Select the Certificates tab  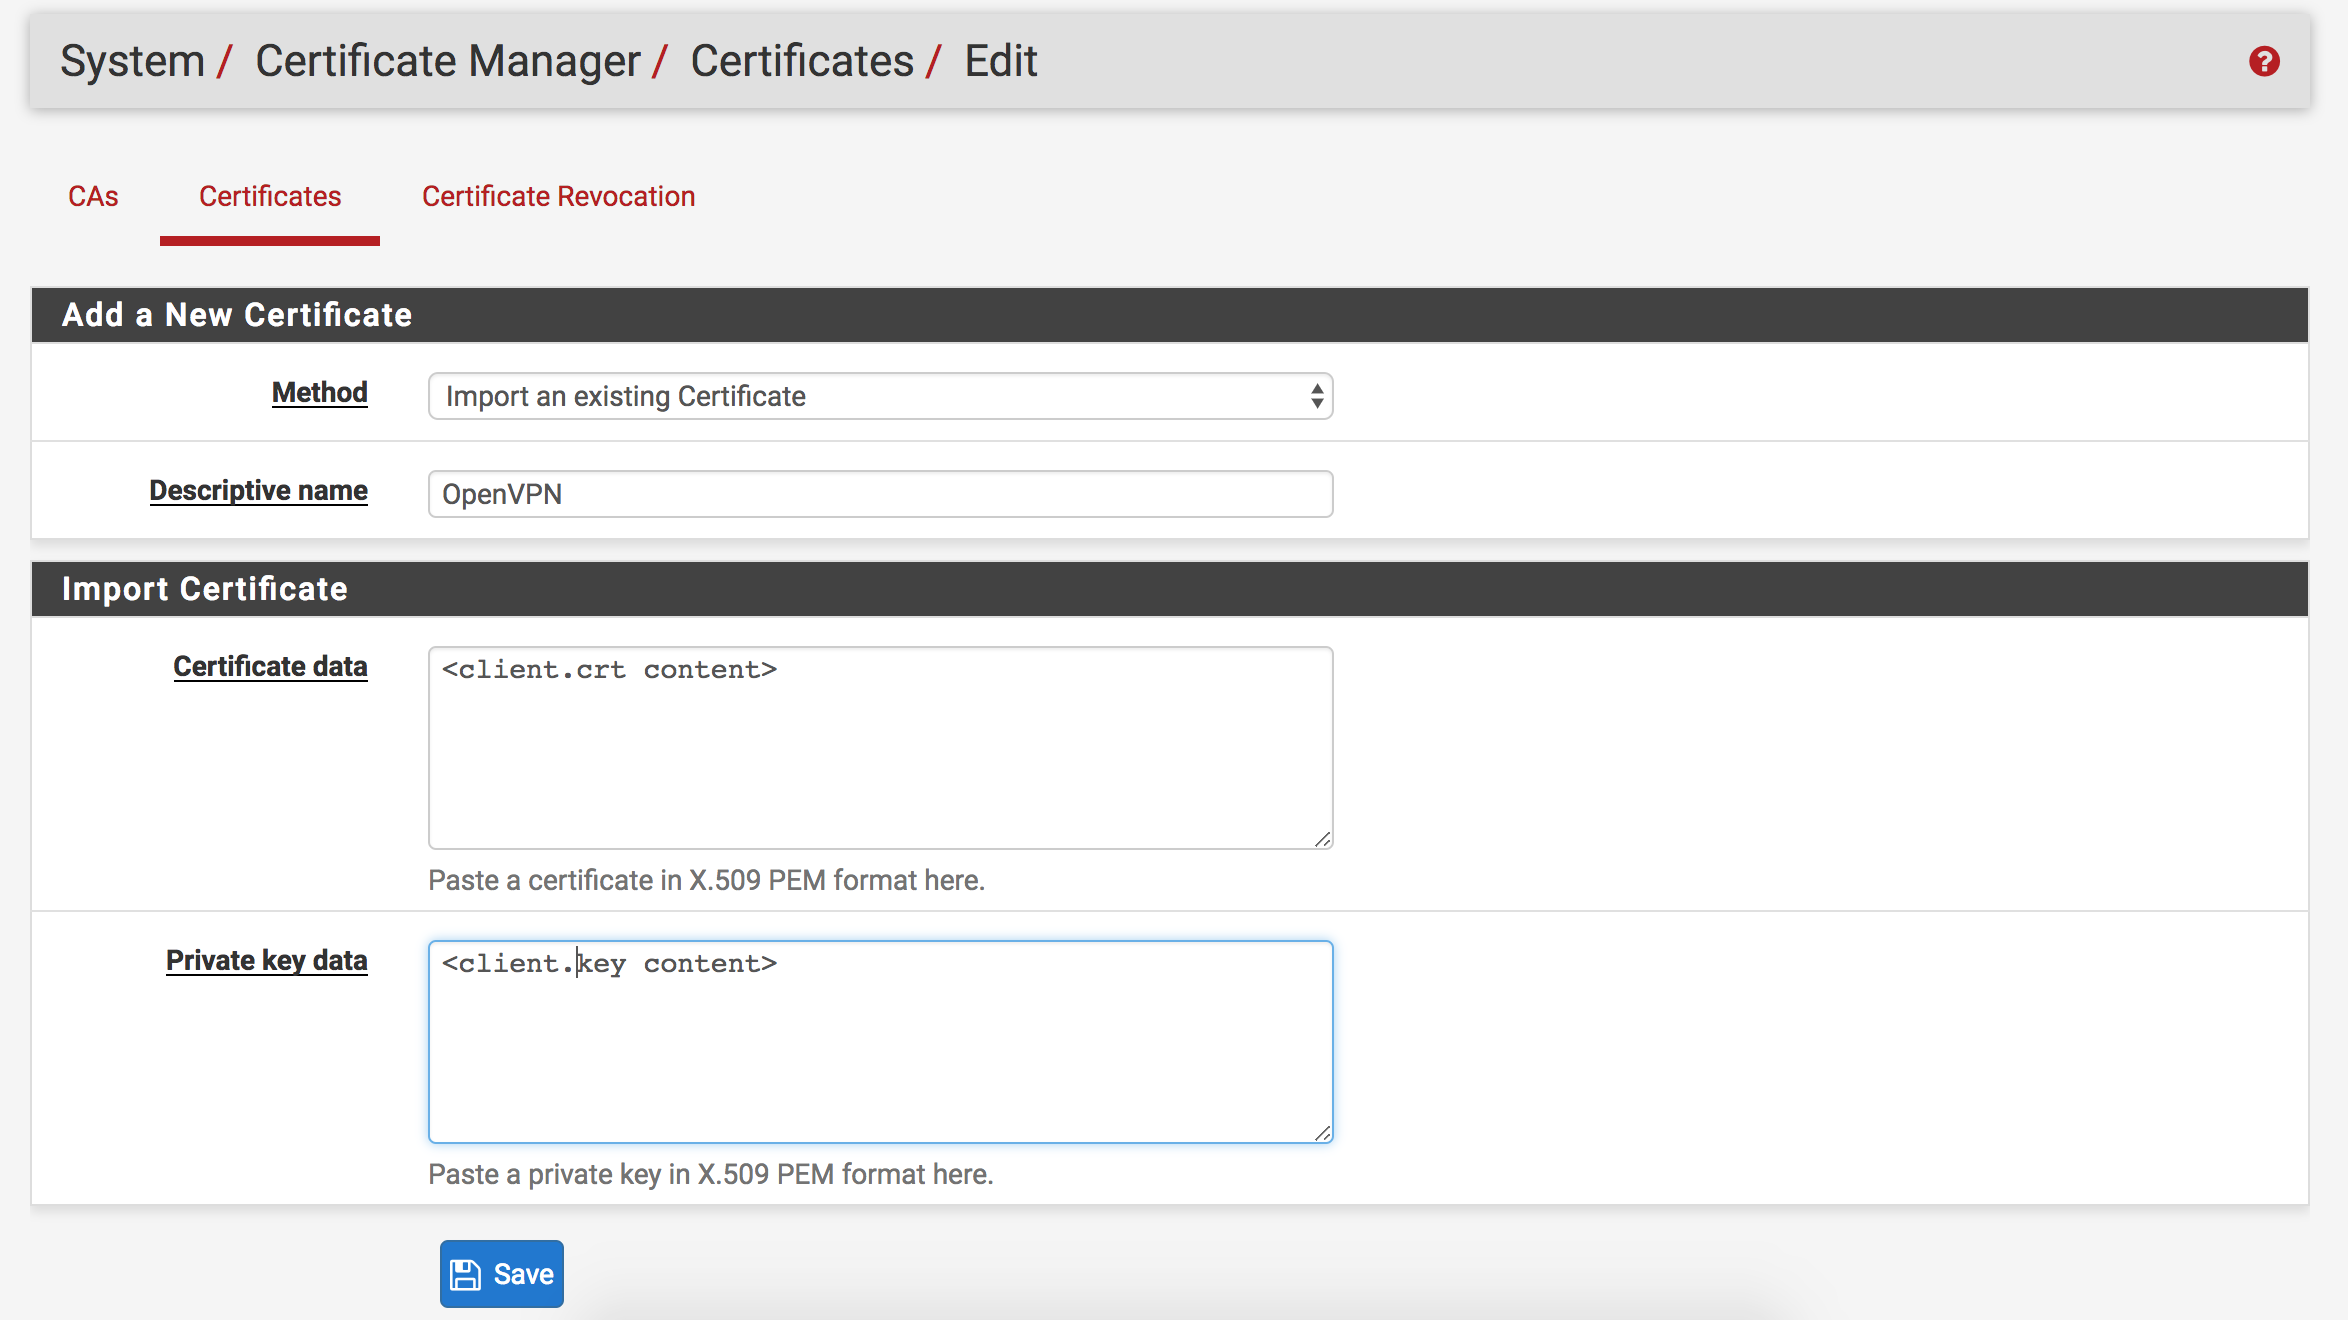(269, 196)
